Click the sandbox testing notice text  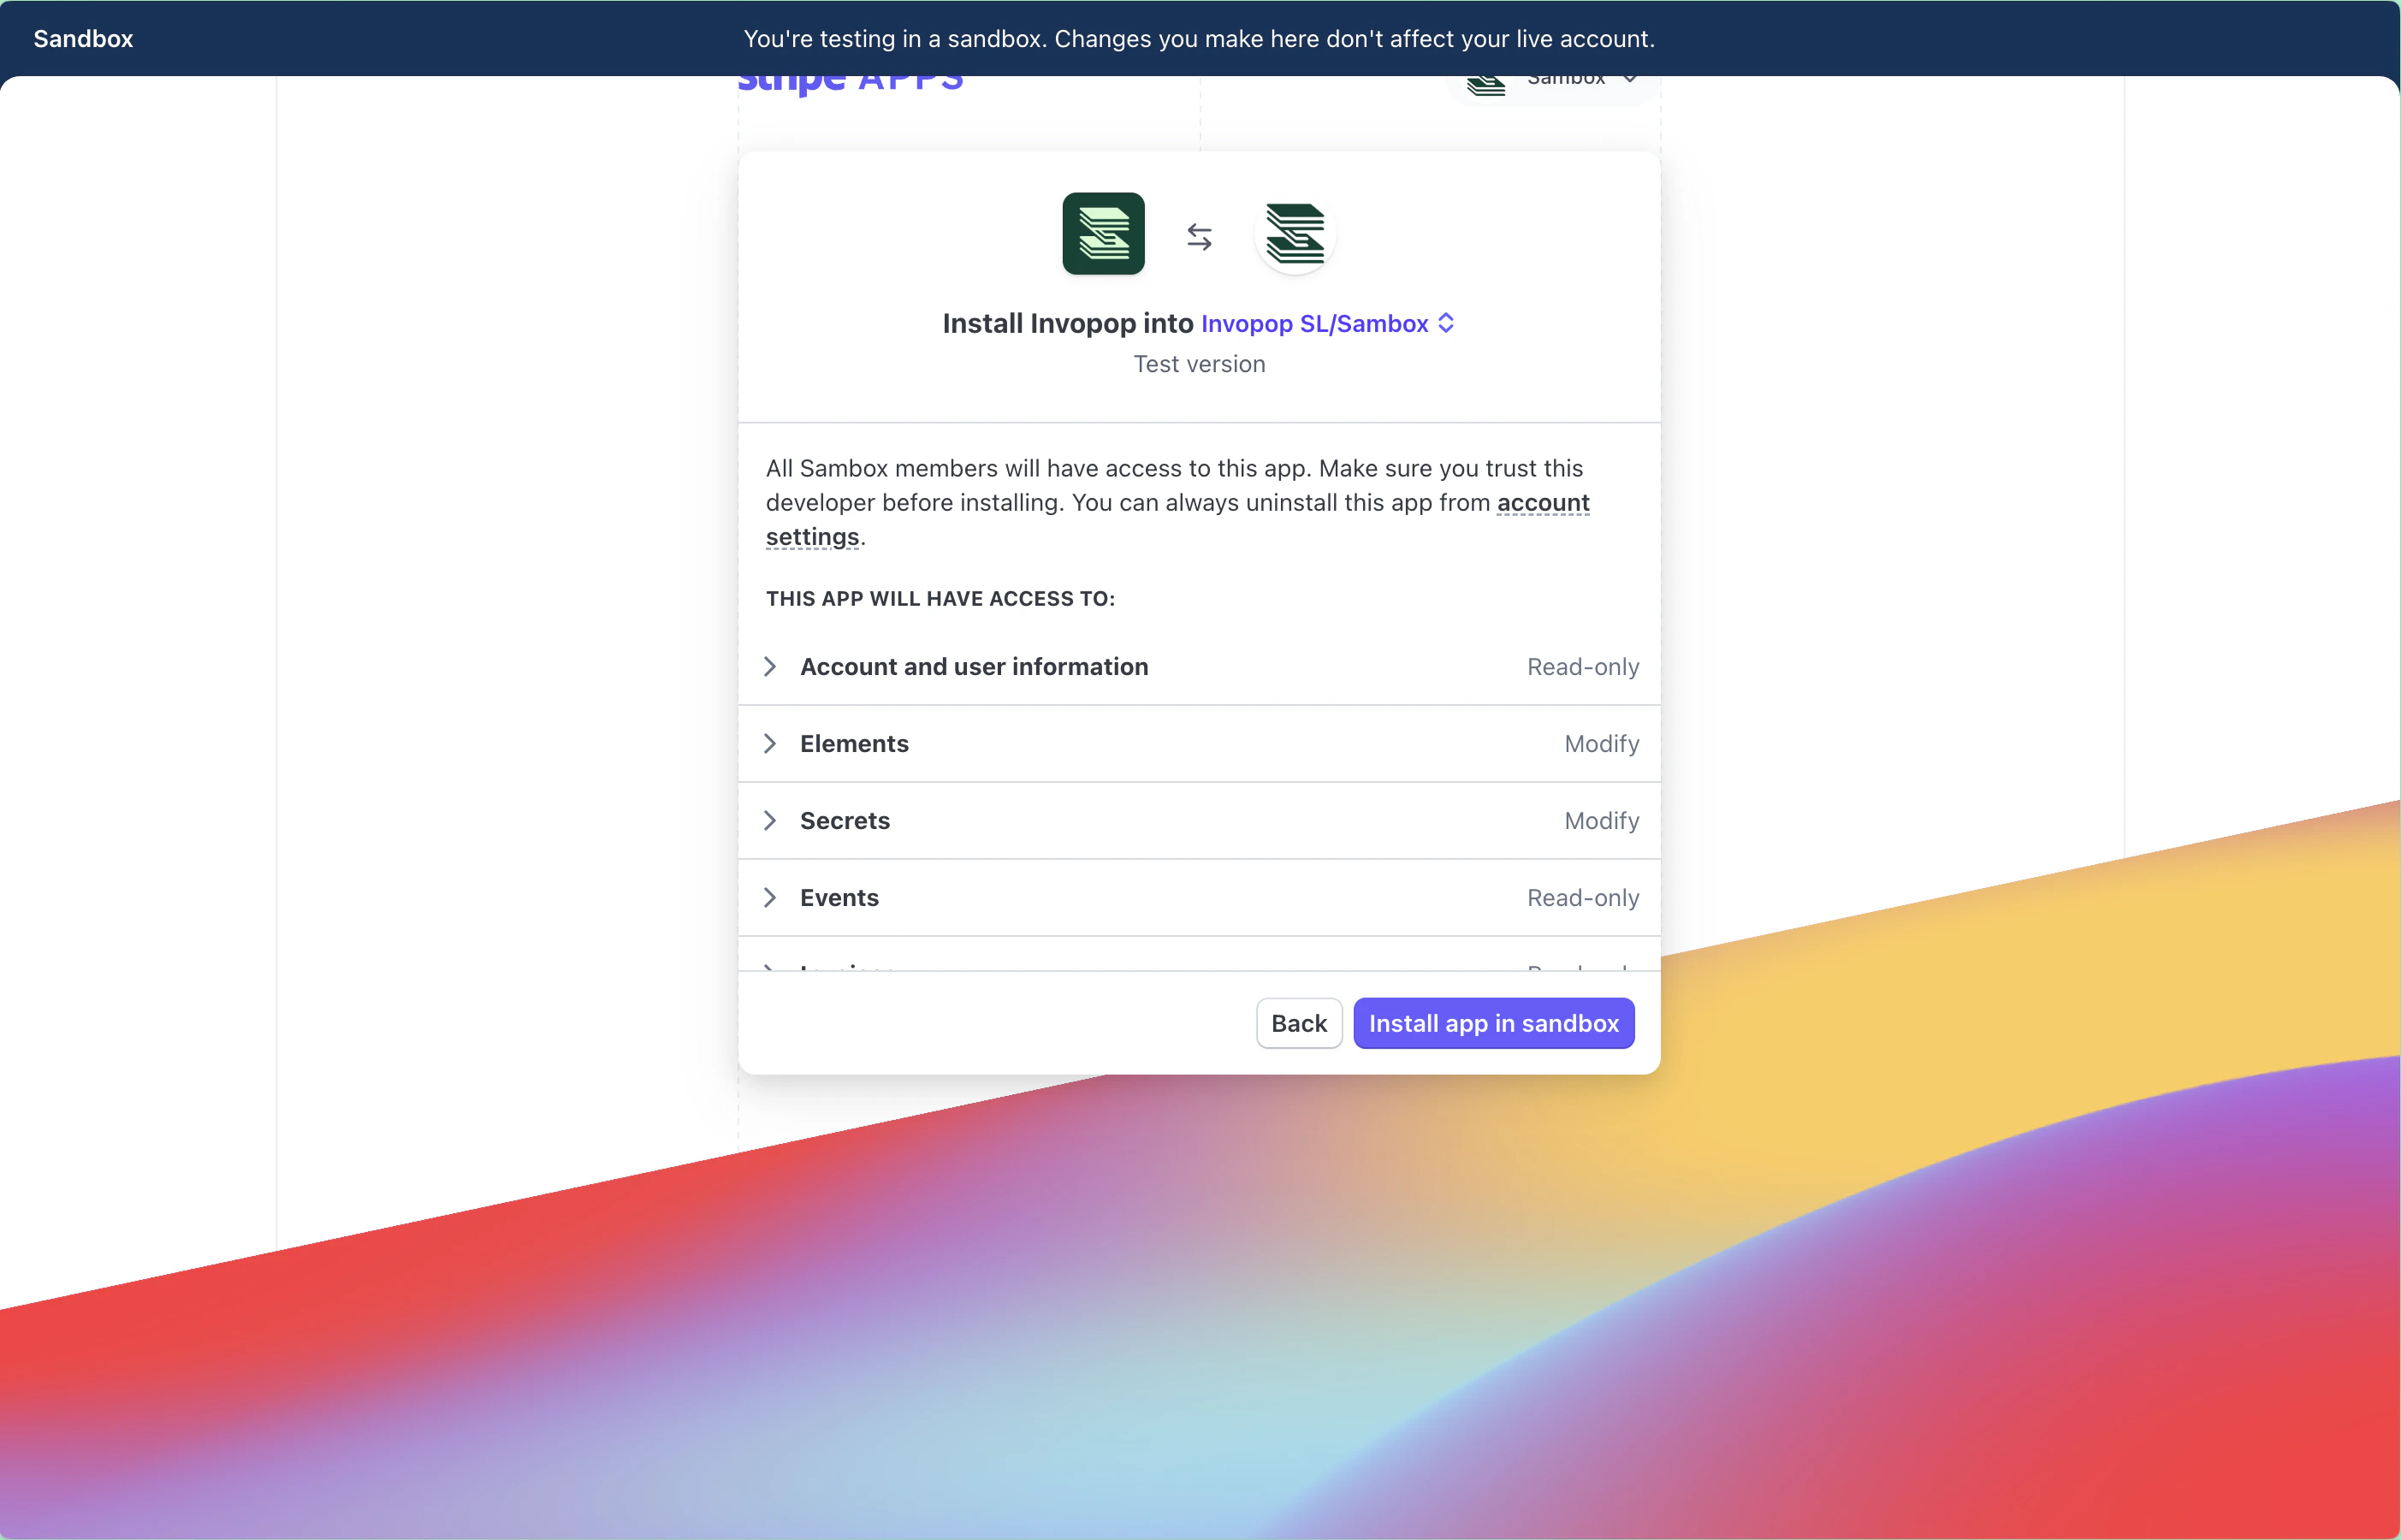click(x=1199, y=39)
